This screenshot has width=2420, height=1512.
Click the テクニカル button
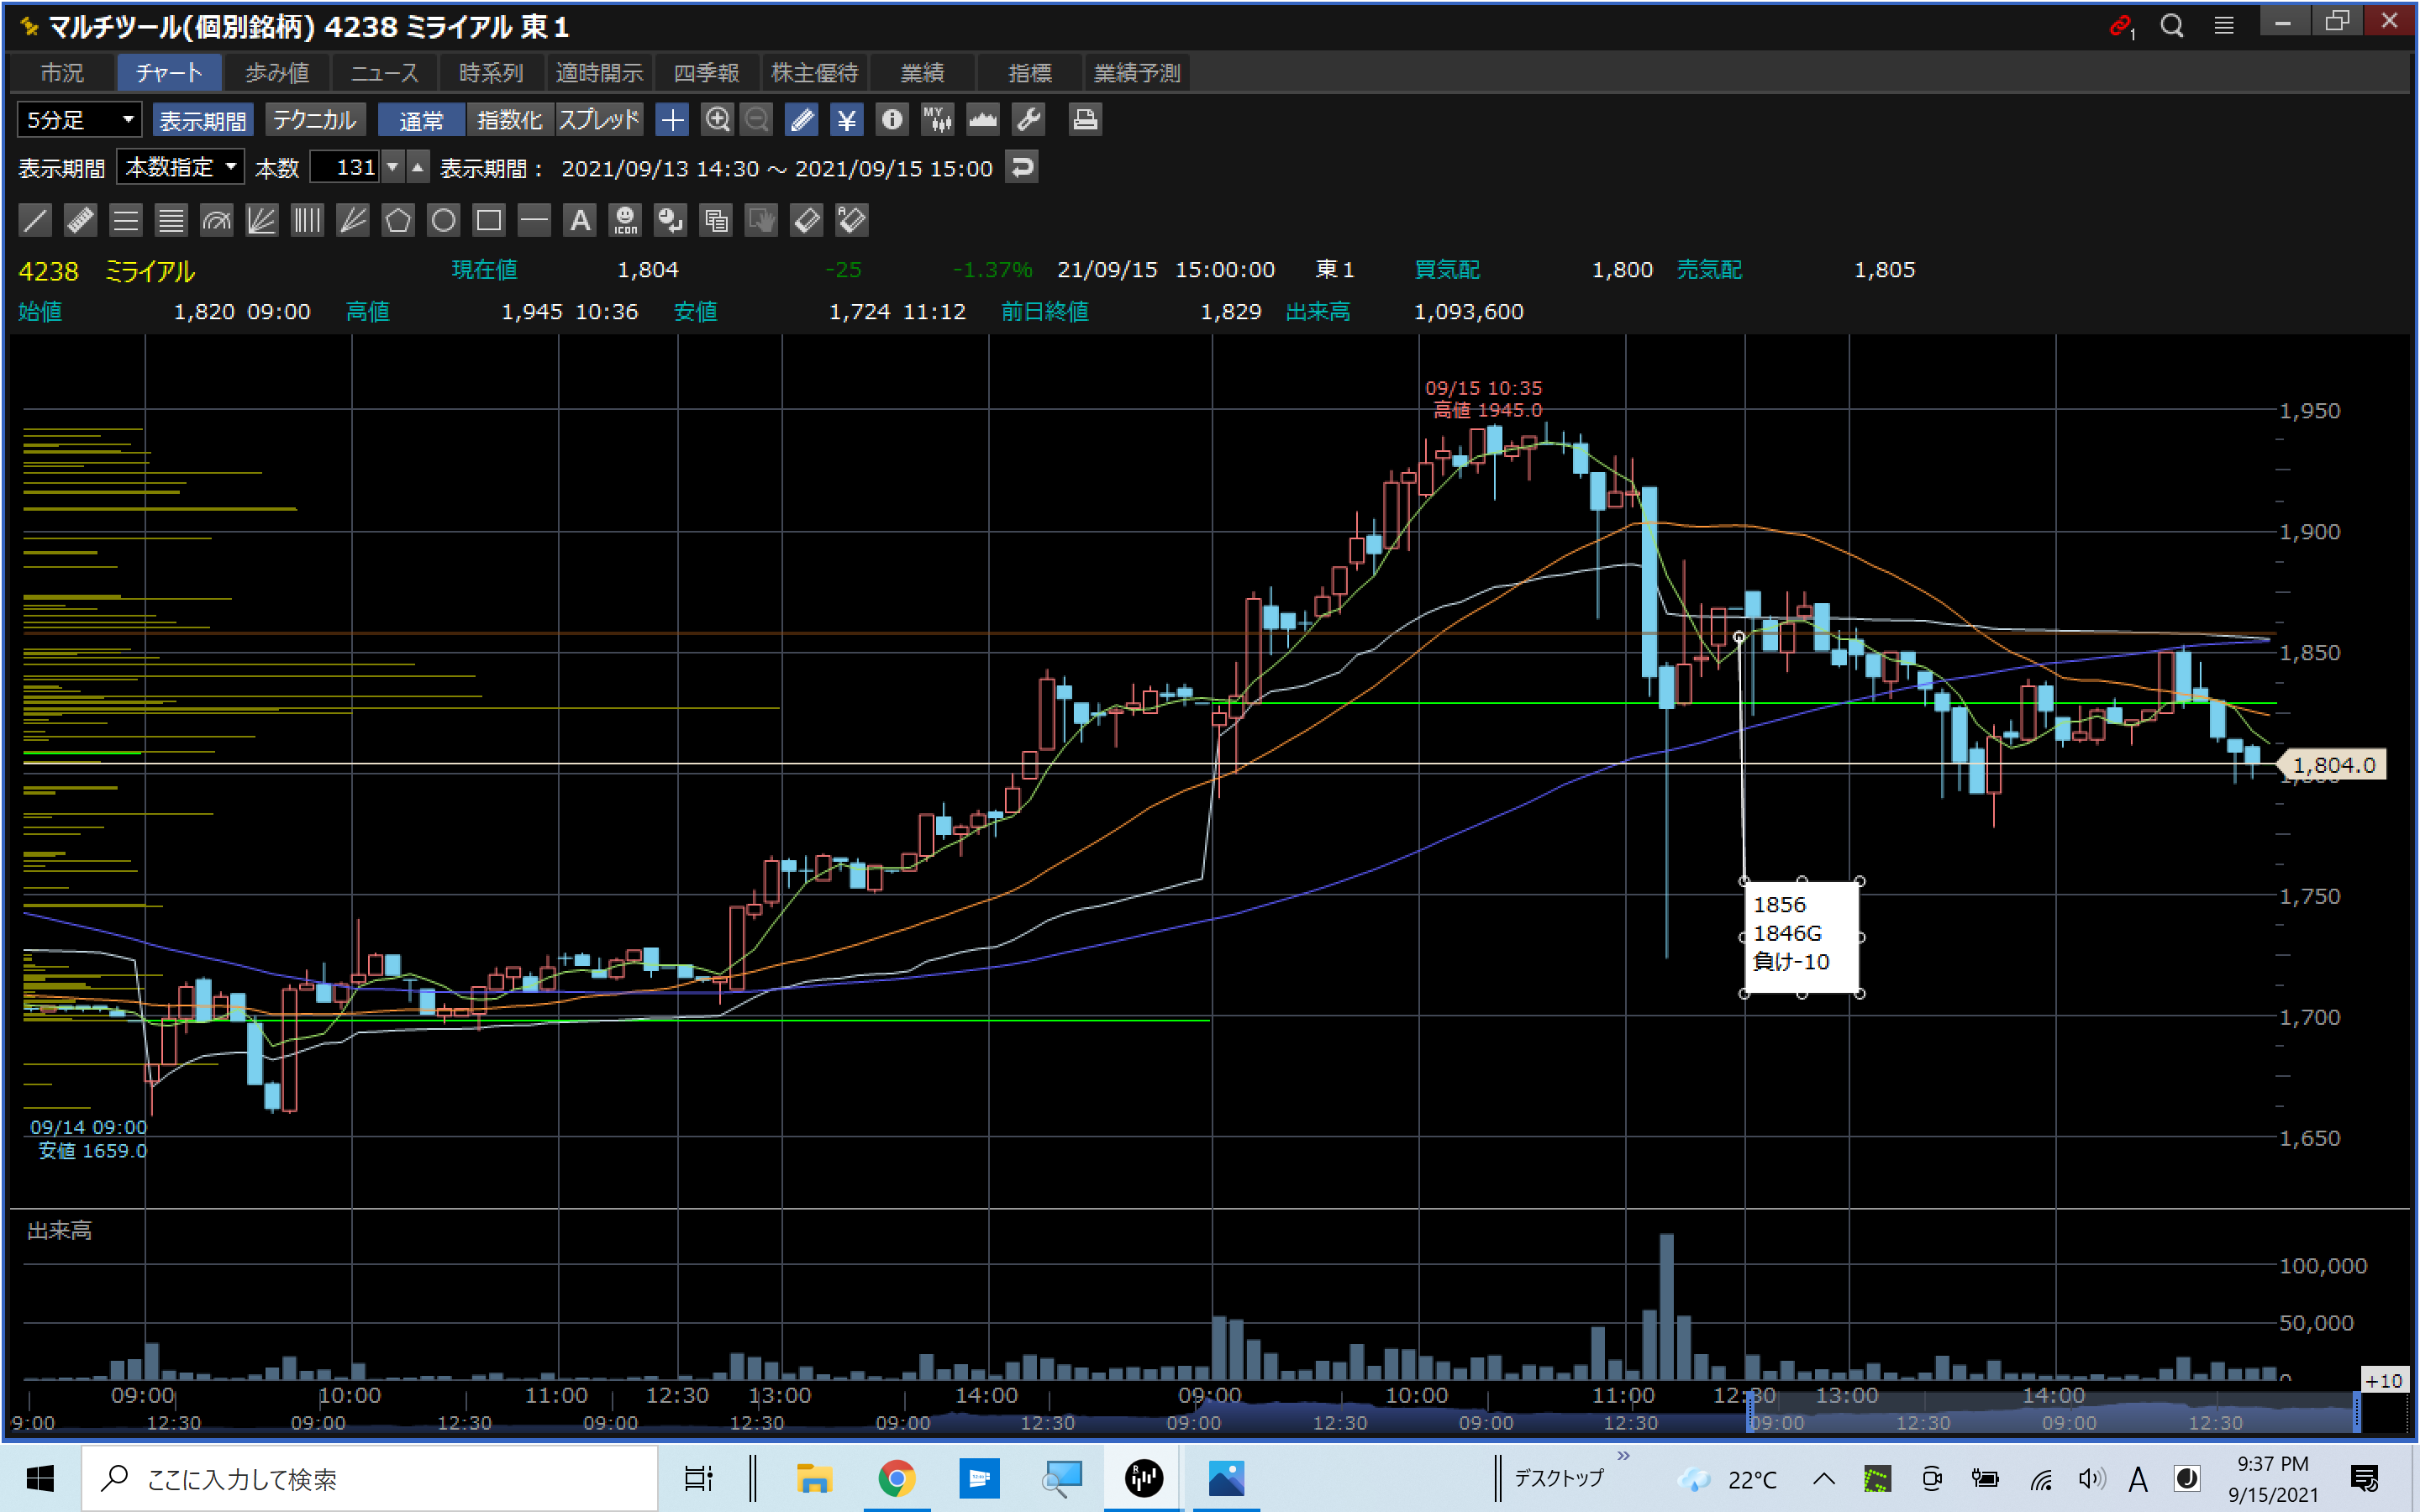coord(314,120)
